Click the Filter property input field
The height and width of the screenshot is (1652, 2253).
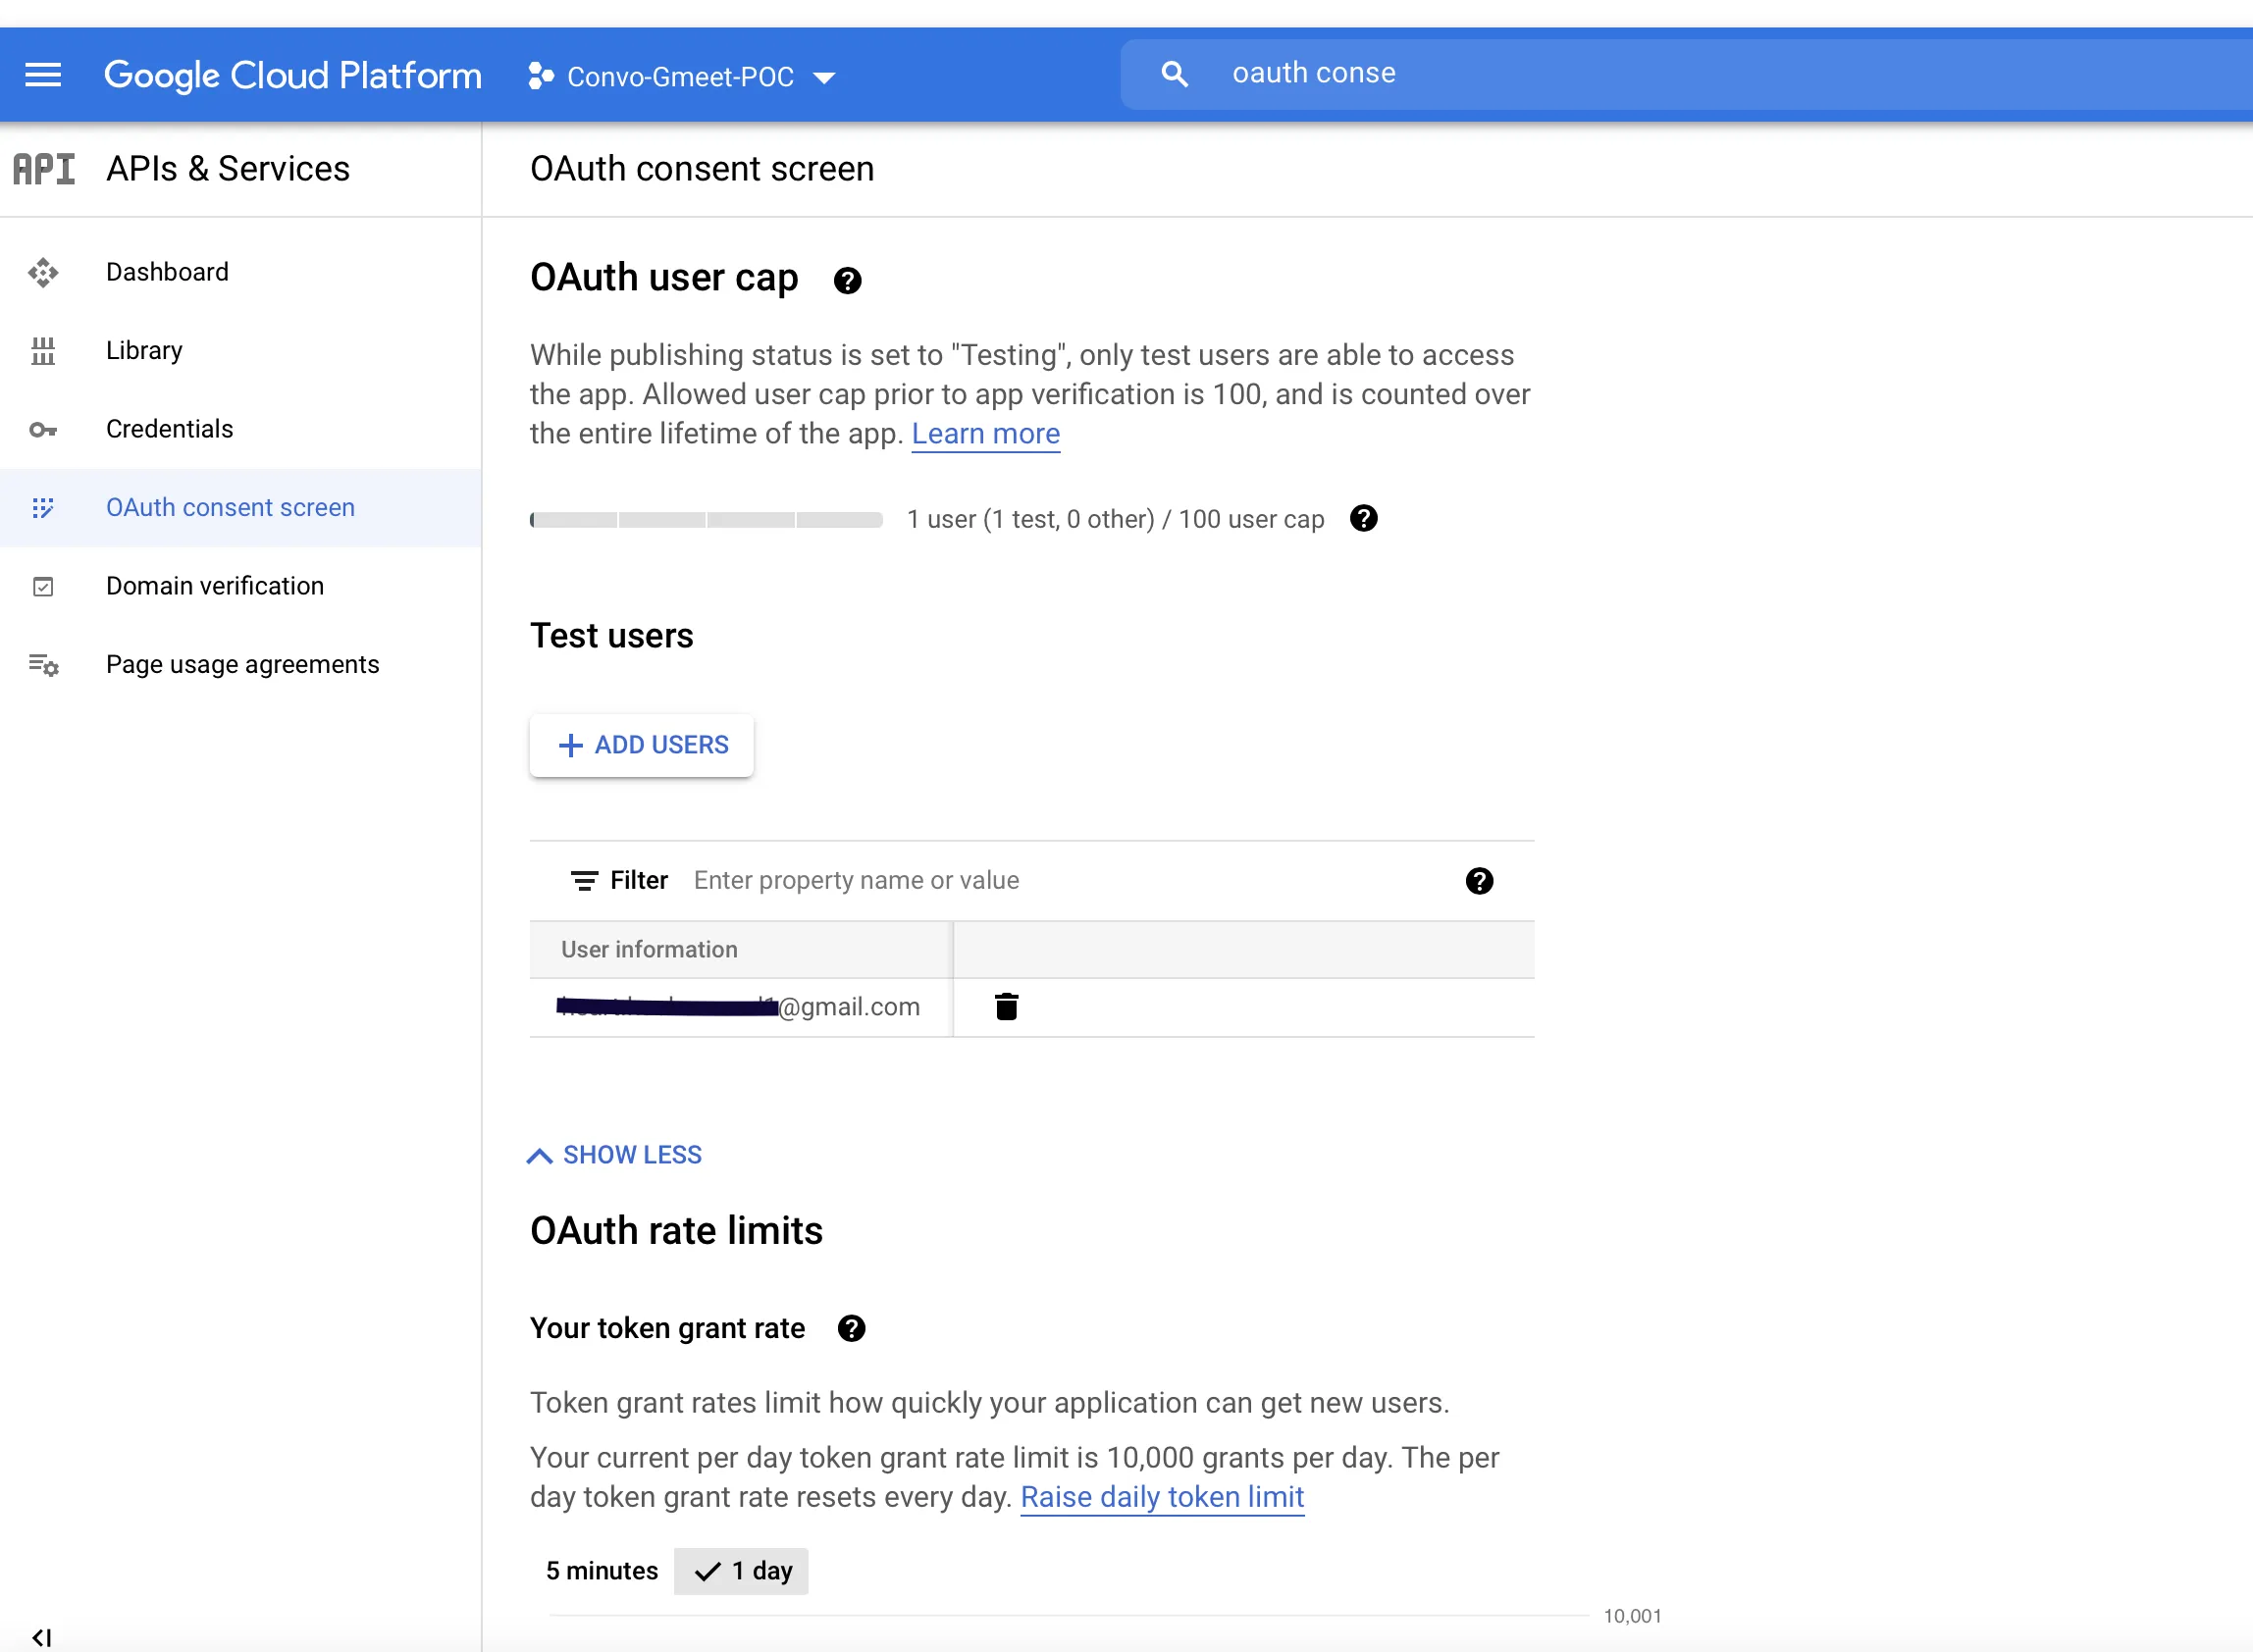click(x=1060, y=880)
